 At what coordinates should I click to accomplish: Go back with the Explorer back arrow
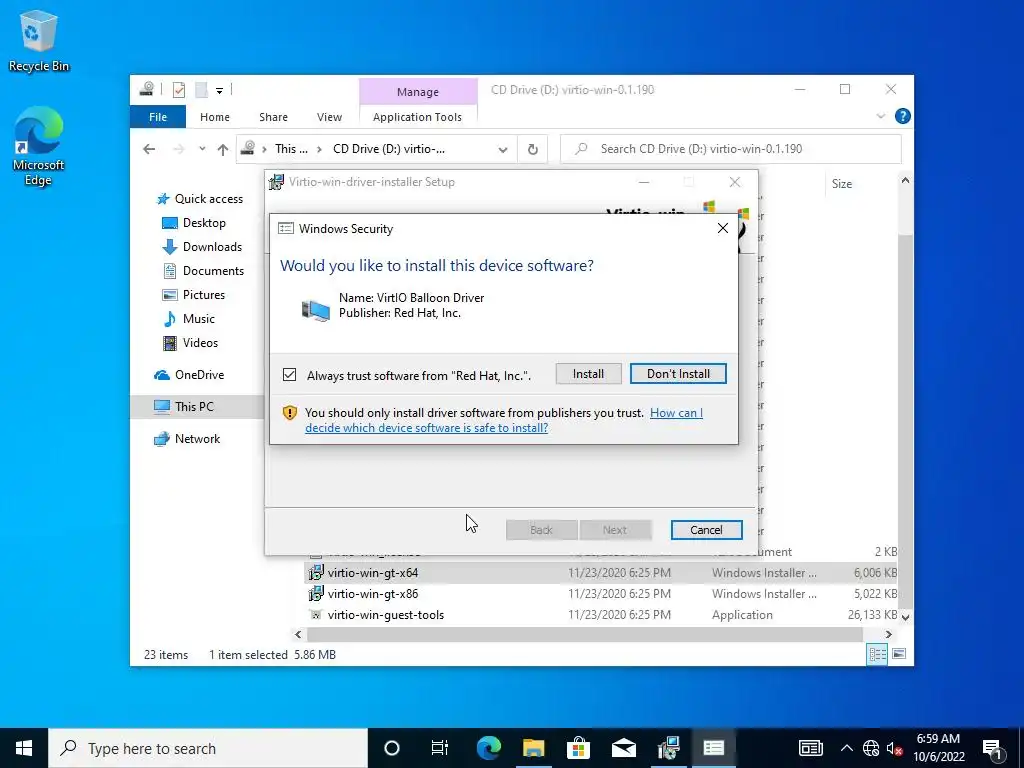[149, 149]
